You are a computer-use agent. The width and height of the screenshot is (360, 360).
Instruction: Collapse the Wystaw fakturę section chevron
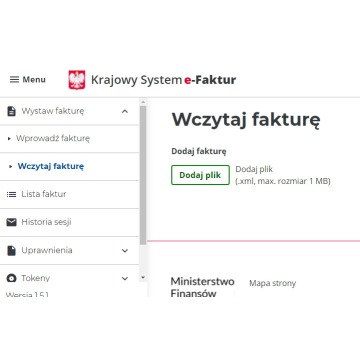[x=125, y=111]
